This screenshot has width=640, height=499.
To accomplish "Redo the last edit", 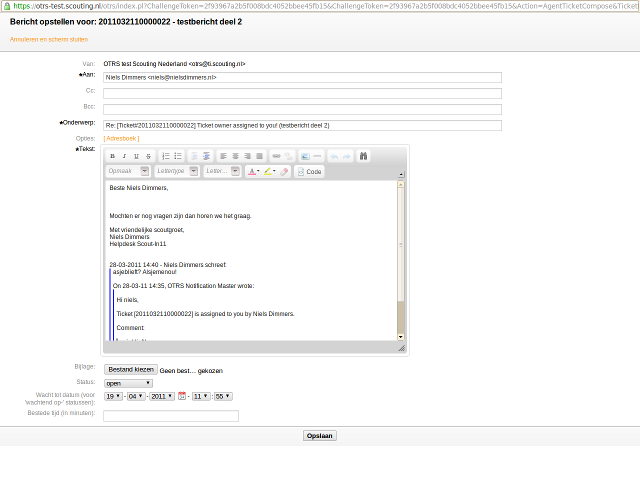I will point(347,156).
